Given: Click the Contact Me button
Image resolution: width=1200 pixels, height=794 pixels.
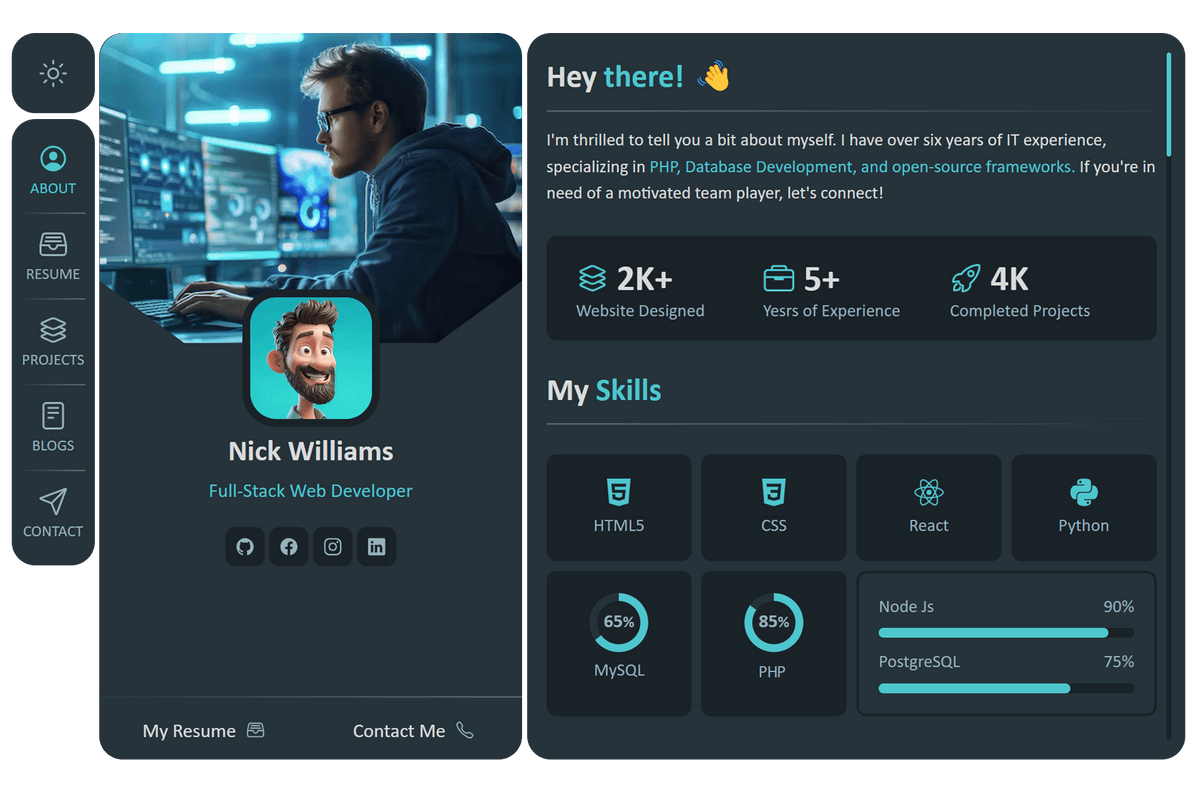Looking at the screenshot, I should [x=413, y=731].
